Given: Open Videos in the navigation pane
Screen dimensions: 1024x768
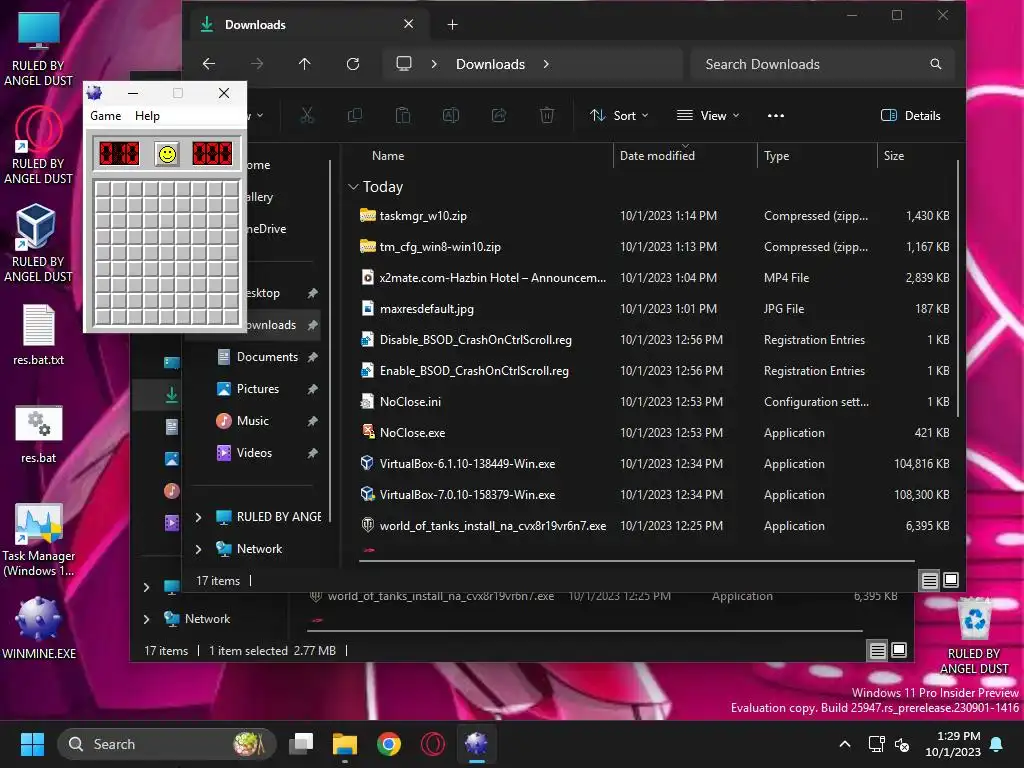Looking at the screenshot, I should (254, 453).
